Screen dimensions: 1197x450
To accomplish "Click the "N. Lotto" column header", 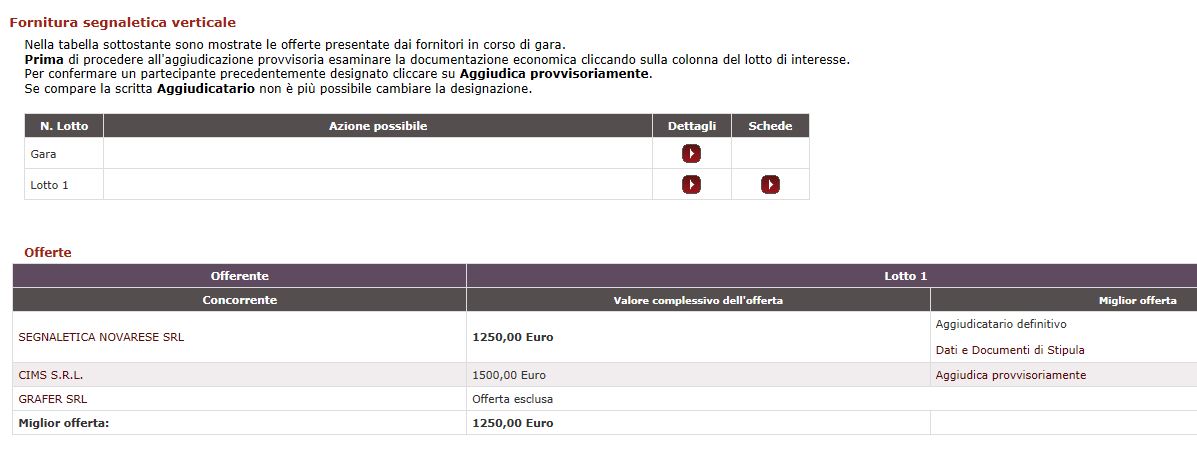I will [64, 126].
